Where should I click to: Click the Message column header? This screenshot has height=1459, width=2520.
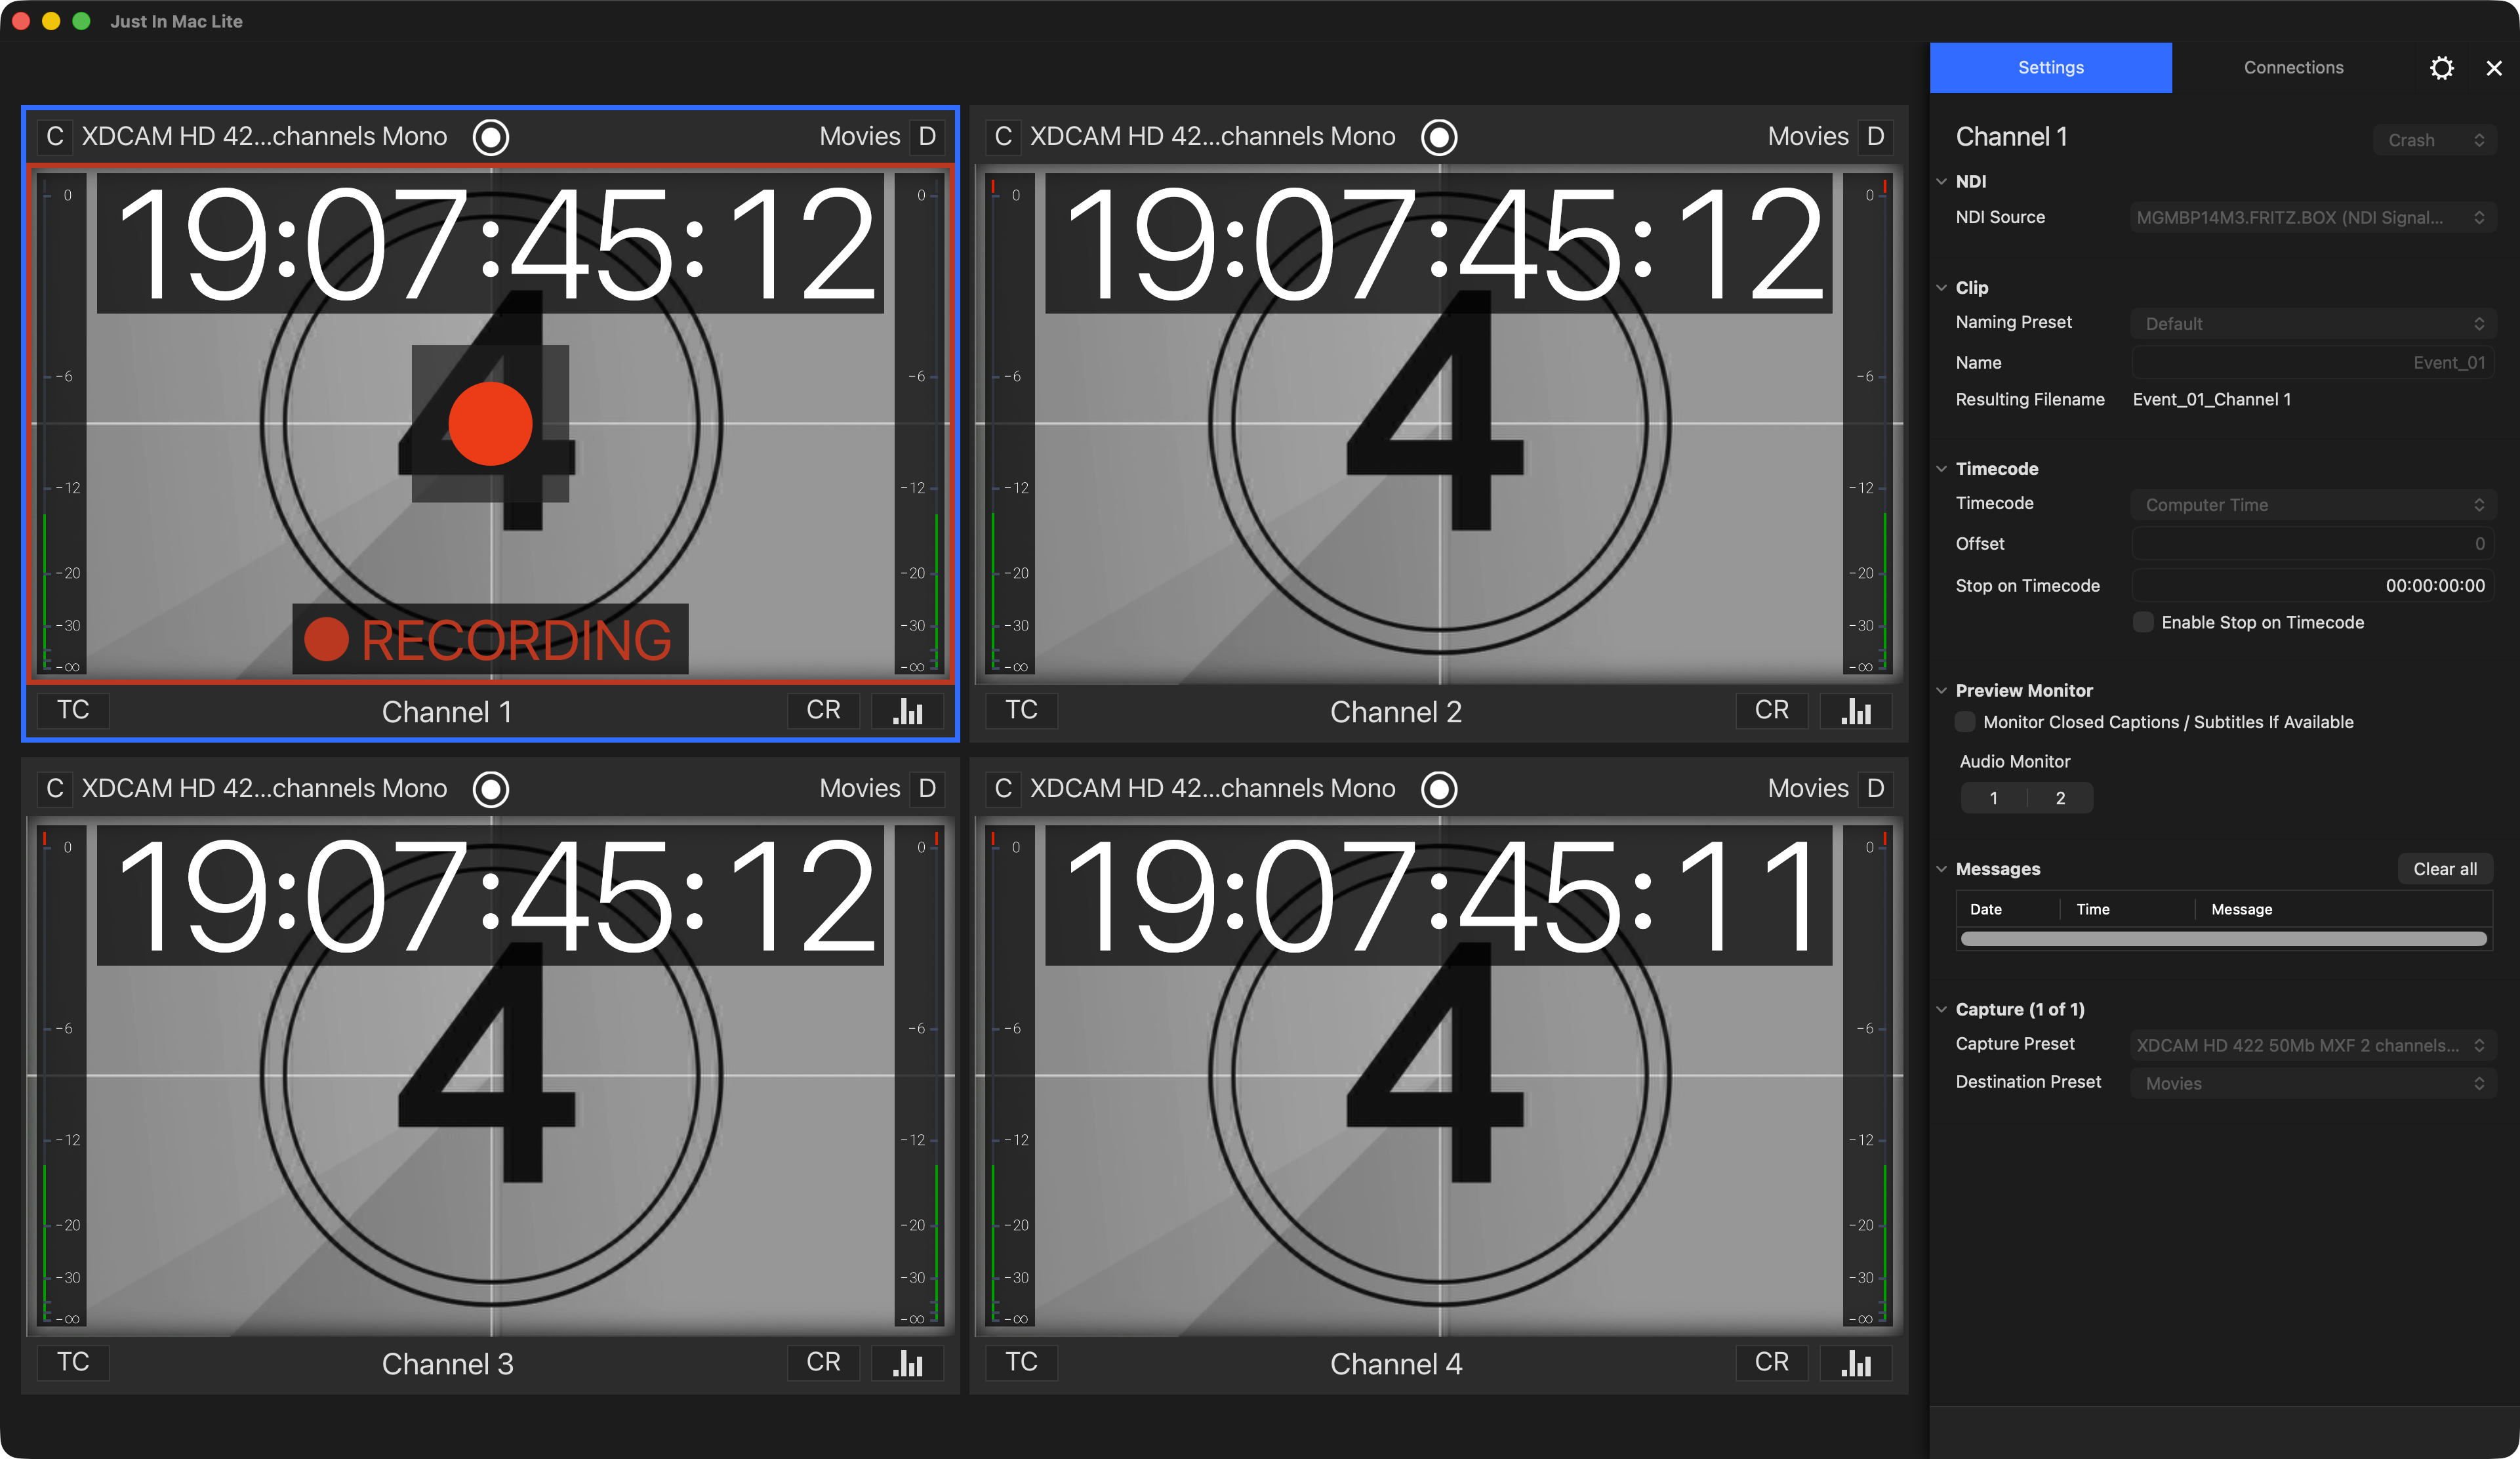click(2343, 909)
